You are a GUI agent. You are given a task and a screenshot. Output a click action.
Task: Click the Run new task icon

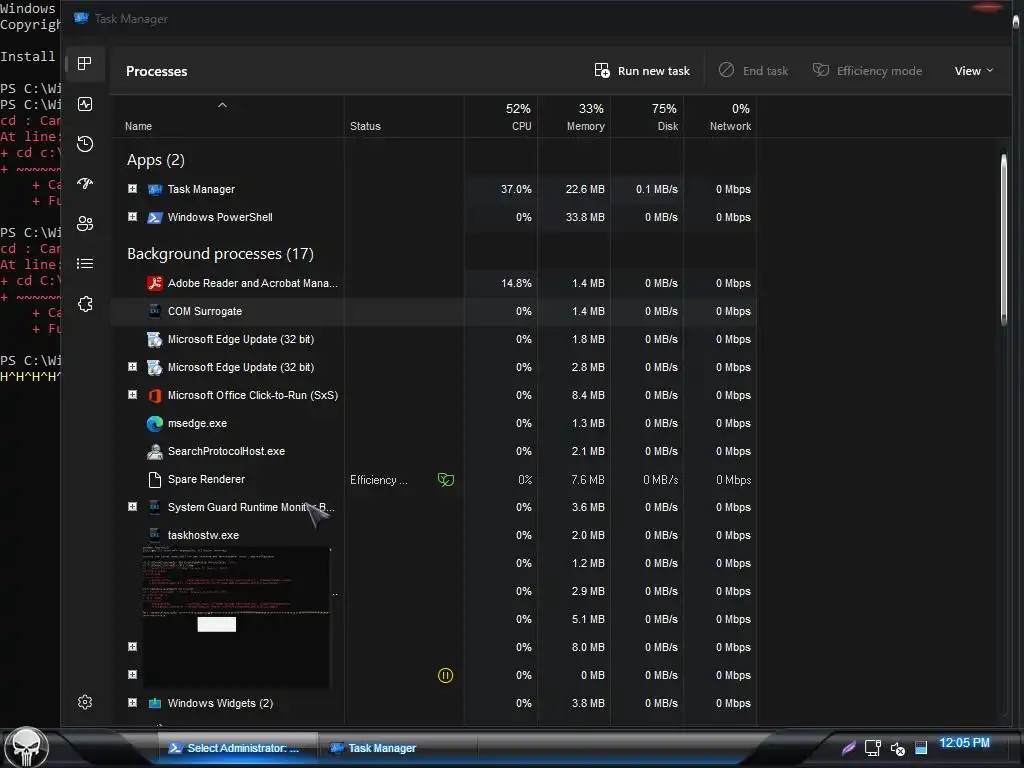click(x=601, y=70)
